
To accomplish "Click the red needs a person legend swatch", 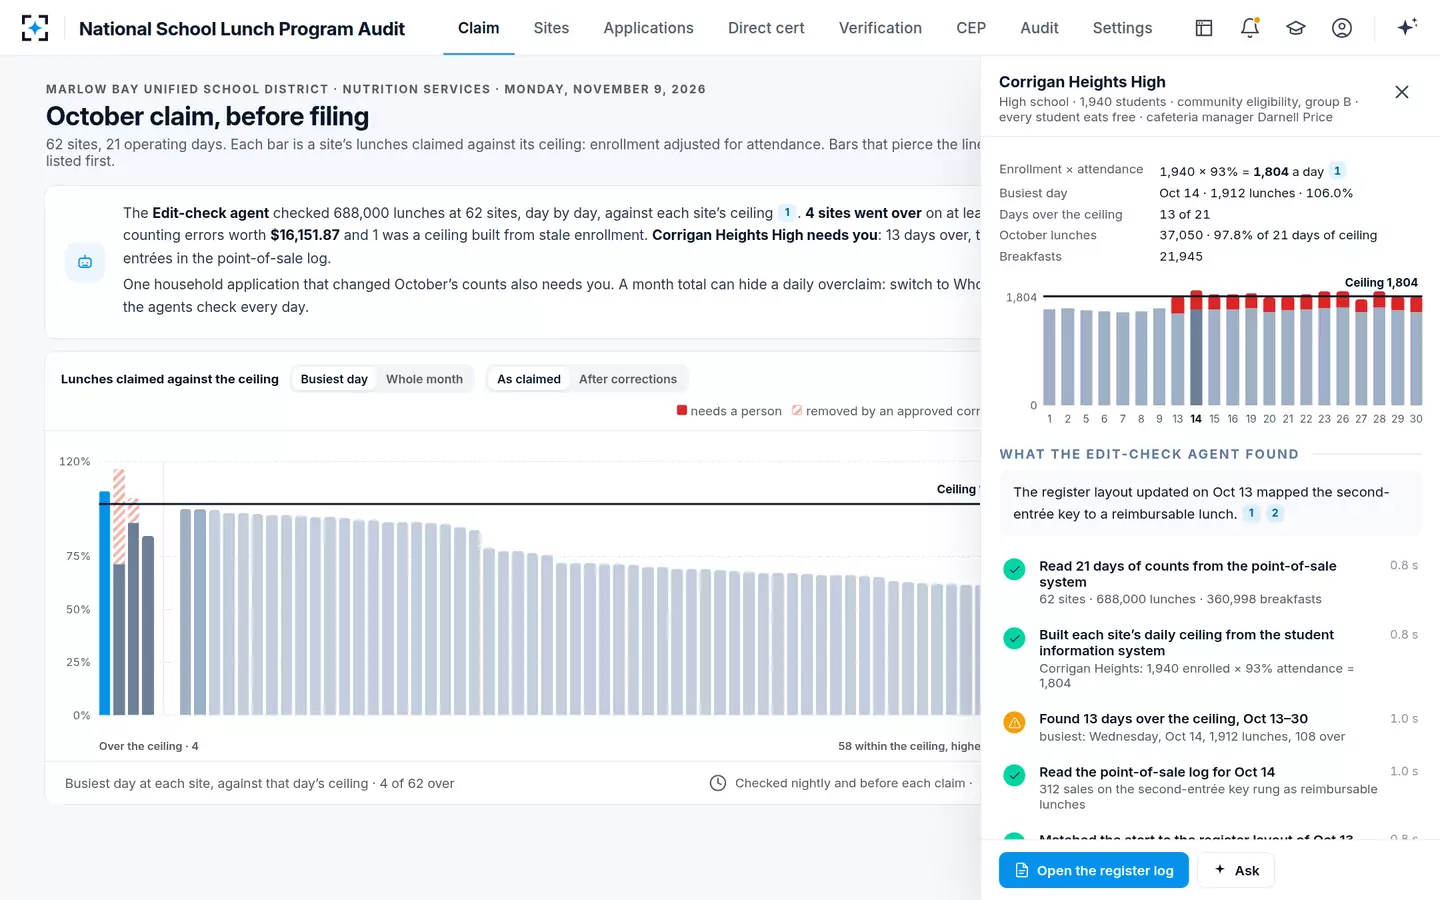I will pos(682,410).
